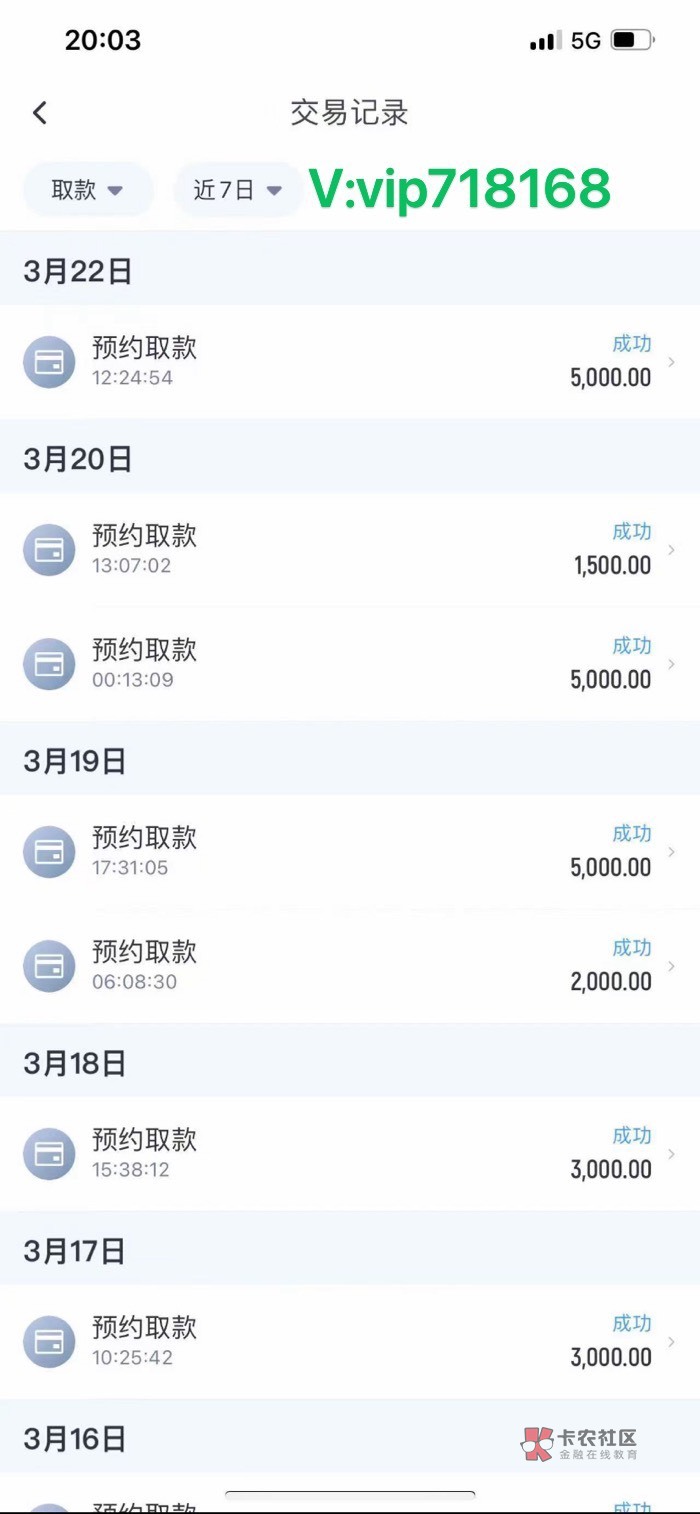The width and height of the screenshot is (700, 1514).
Task: Tap card icon of 06:08:30 withdrawal
Action: (x=49, y=966)
